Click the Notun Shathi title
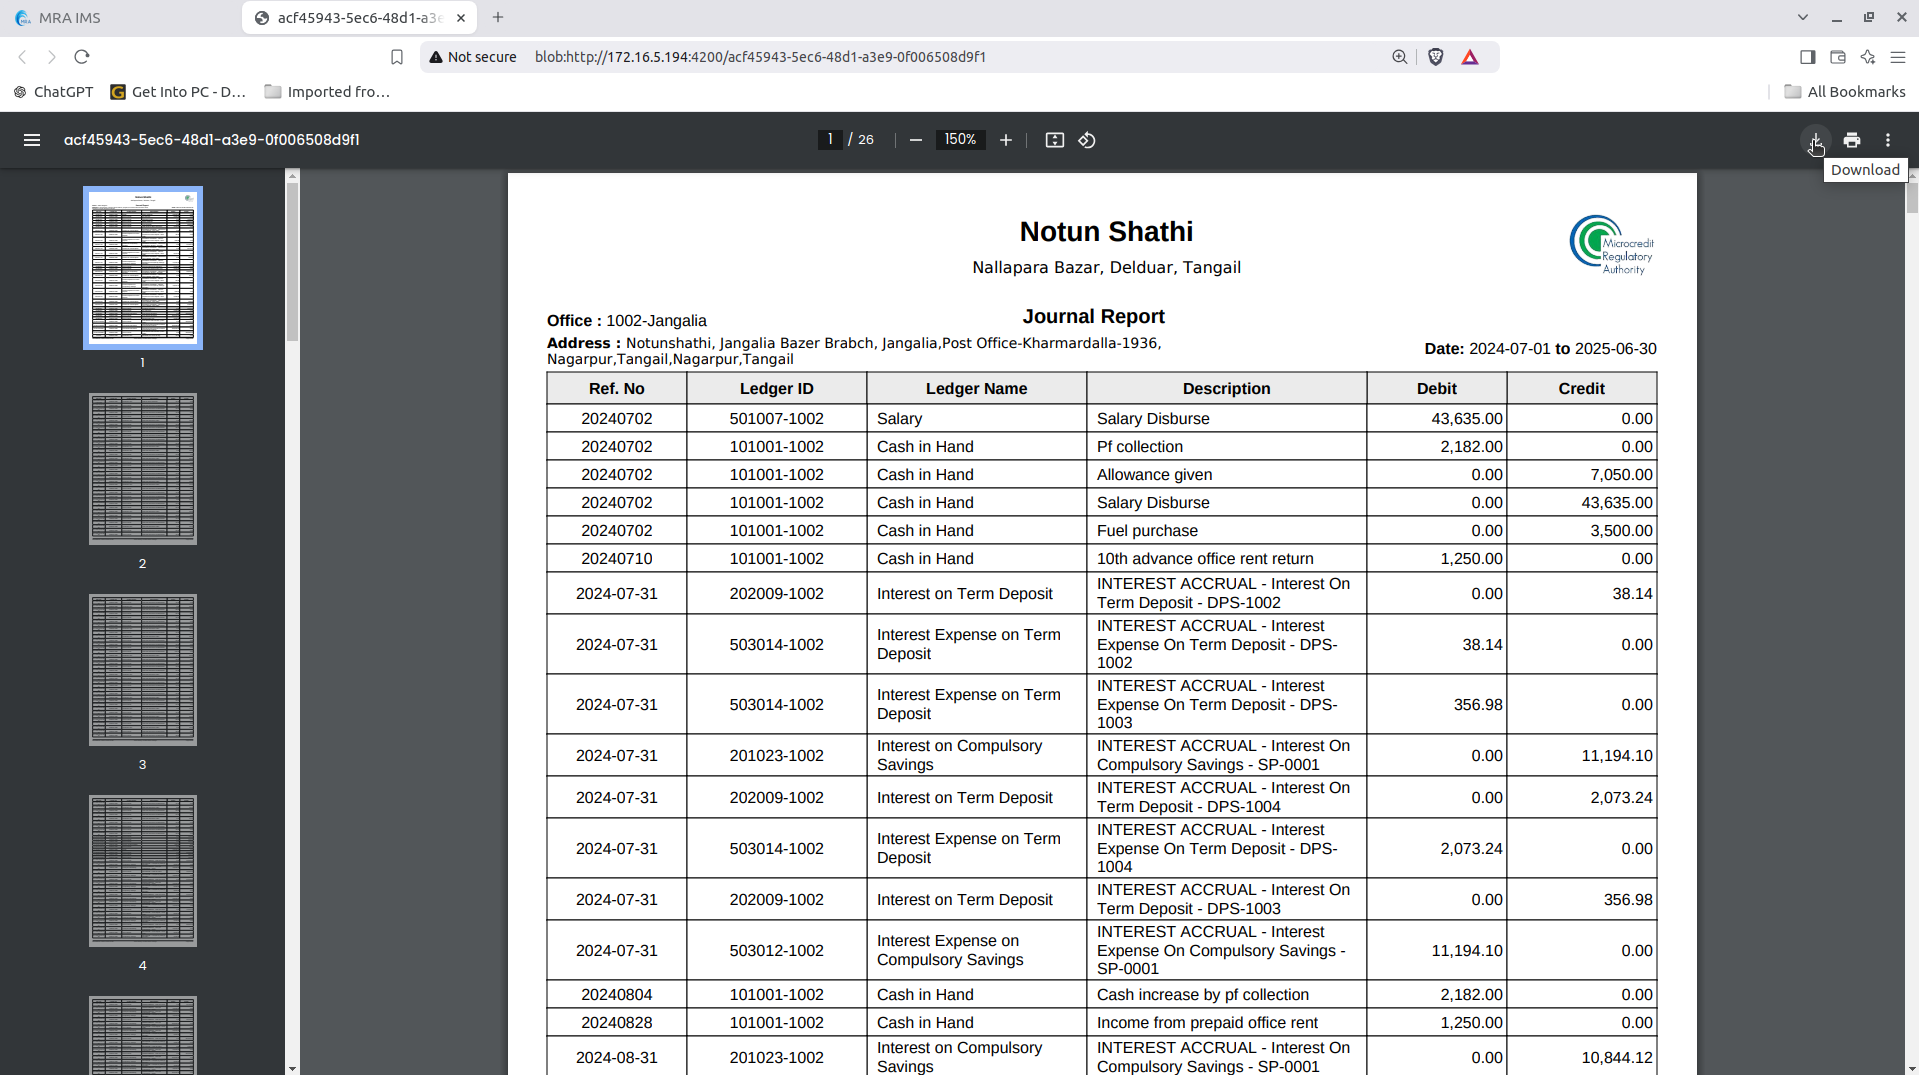The height and width of the screenshot is (1075, 1919). [x=1106, y=232]
